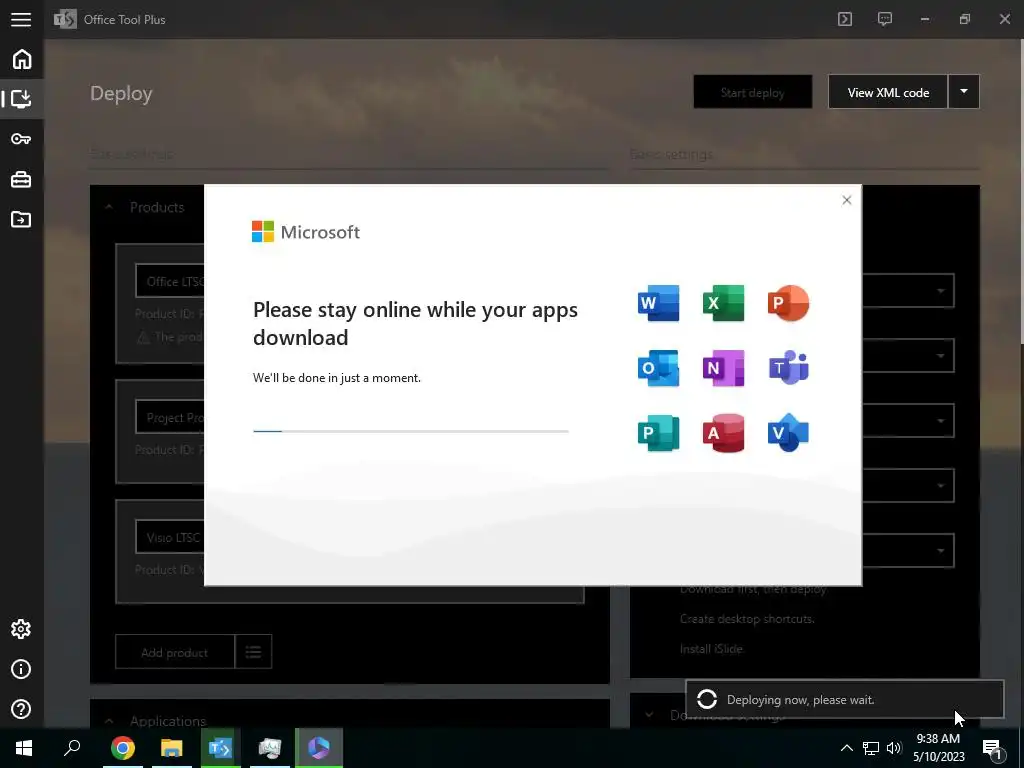Click the Access app icon
The height and width of the screenshot is (768, 1024).
724,433
